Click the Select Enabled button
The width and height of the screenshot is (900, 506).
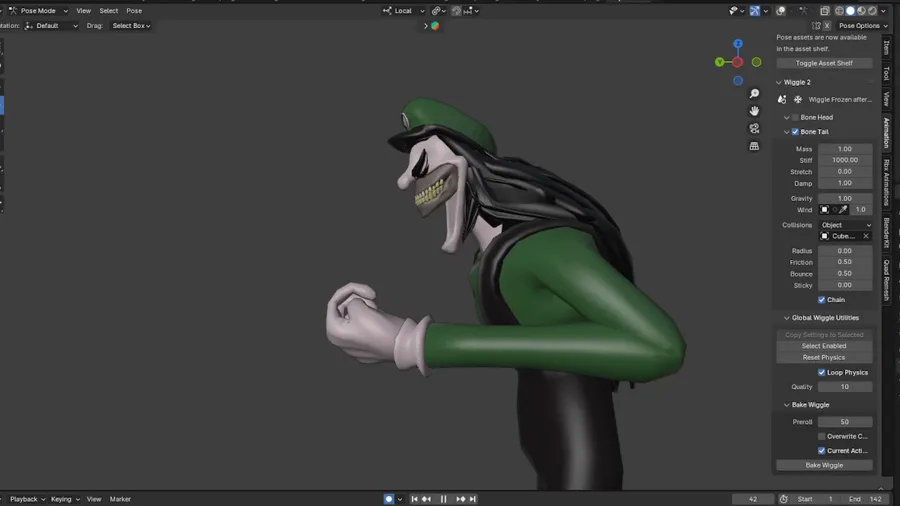pos(824,346)
